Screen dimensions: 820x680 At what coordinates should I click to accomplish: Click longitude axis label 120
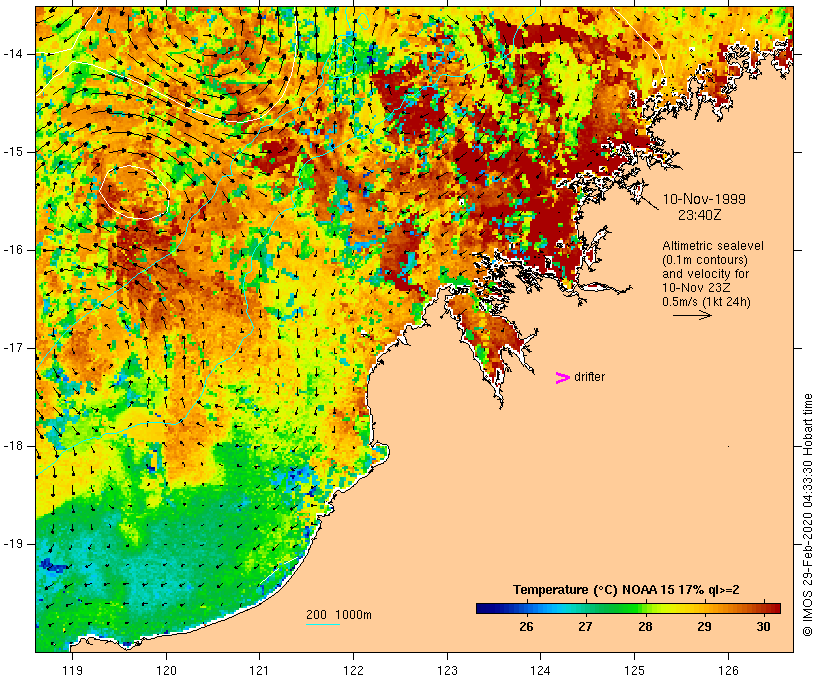pyautogui.click(x=166, y=670)
